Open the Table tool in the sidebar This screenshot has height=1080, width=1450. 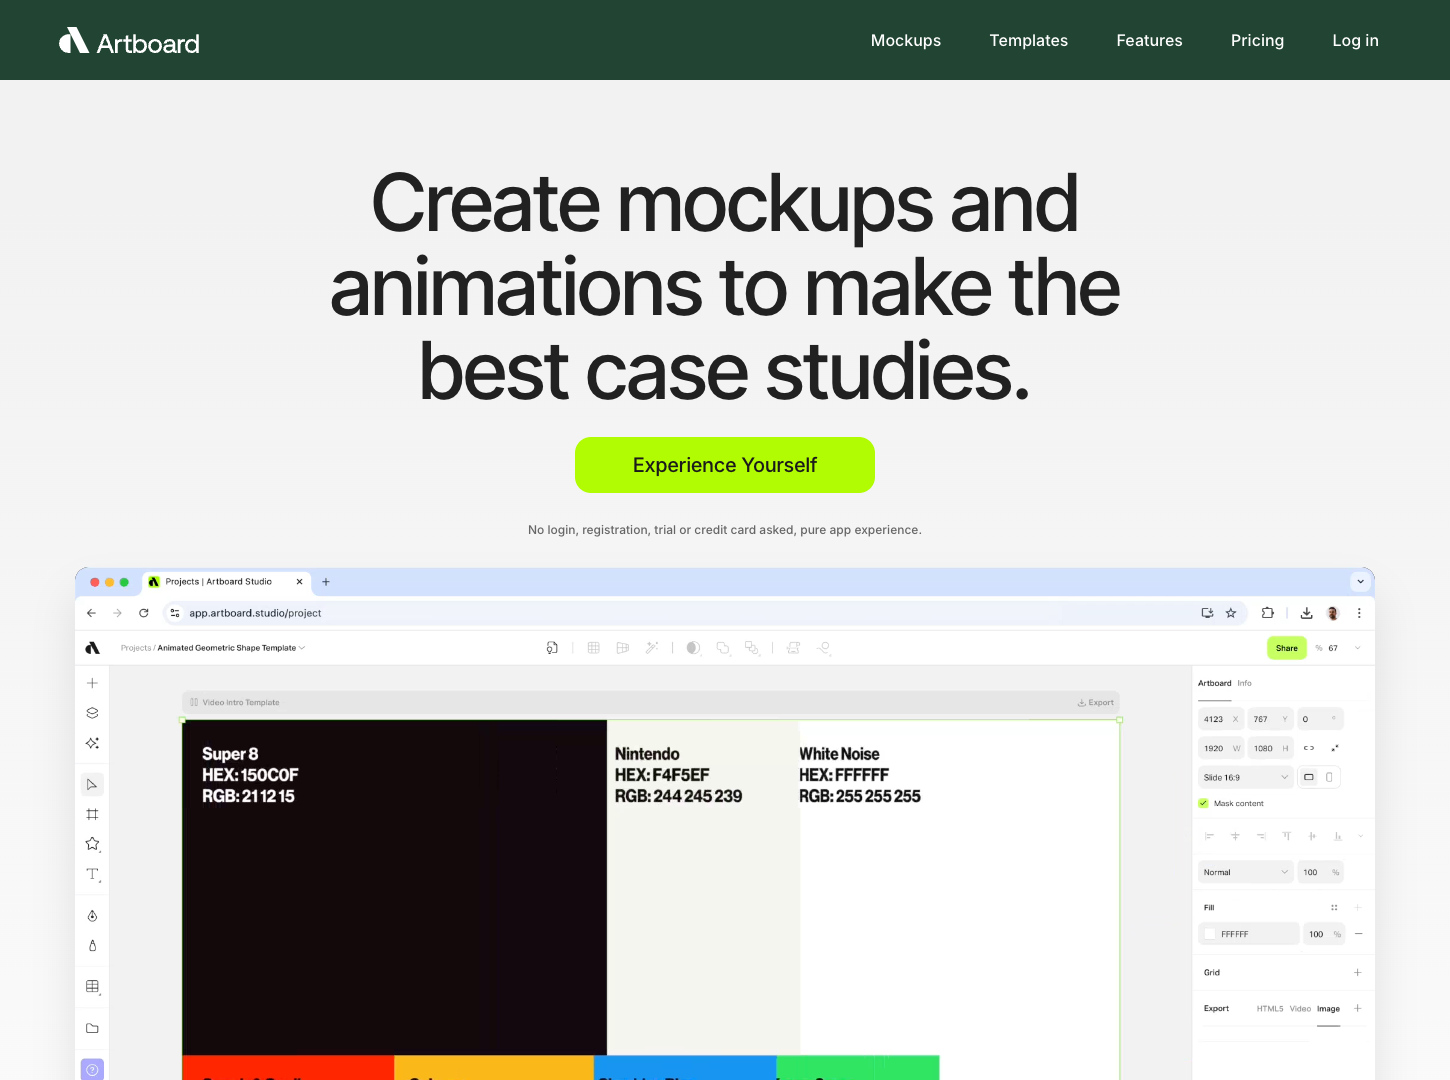click(x=92, y=987)
